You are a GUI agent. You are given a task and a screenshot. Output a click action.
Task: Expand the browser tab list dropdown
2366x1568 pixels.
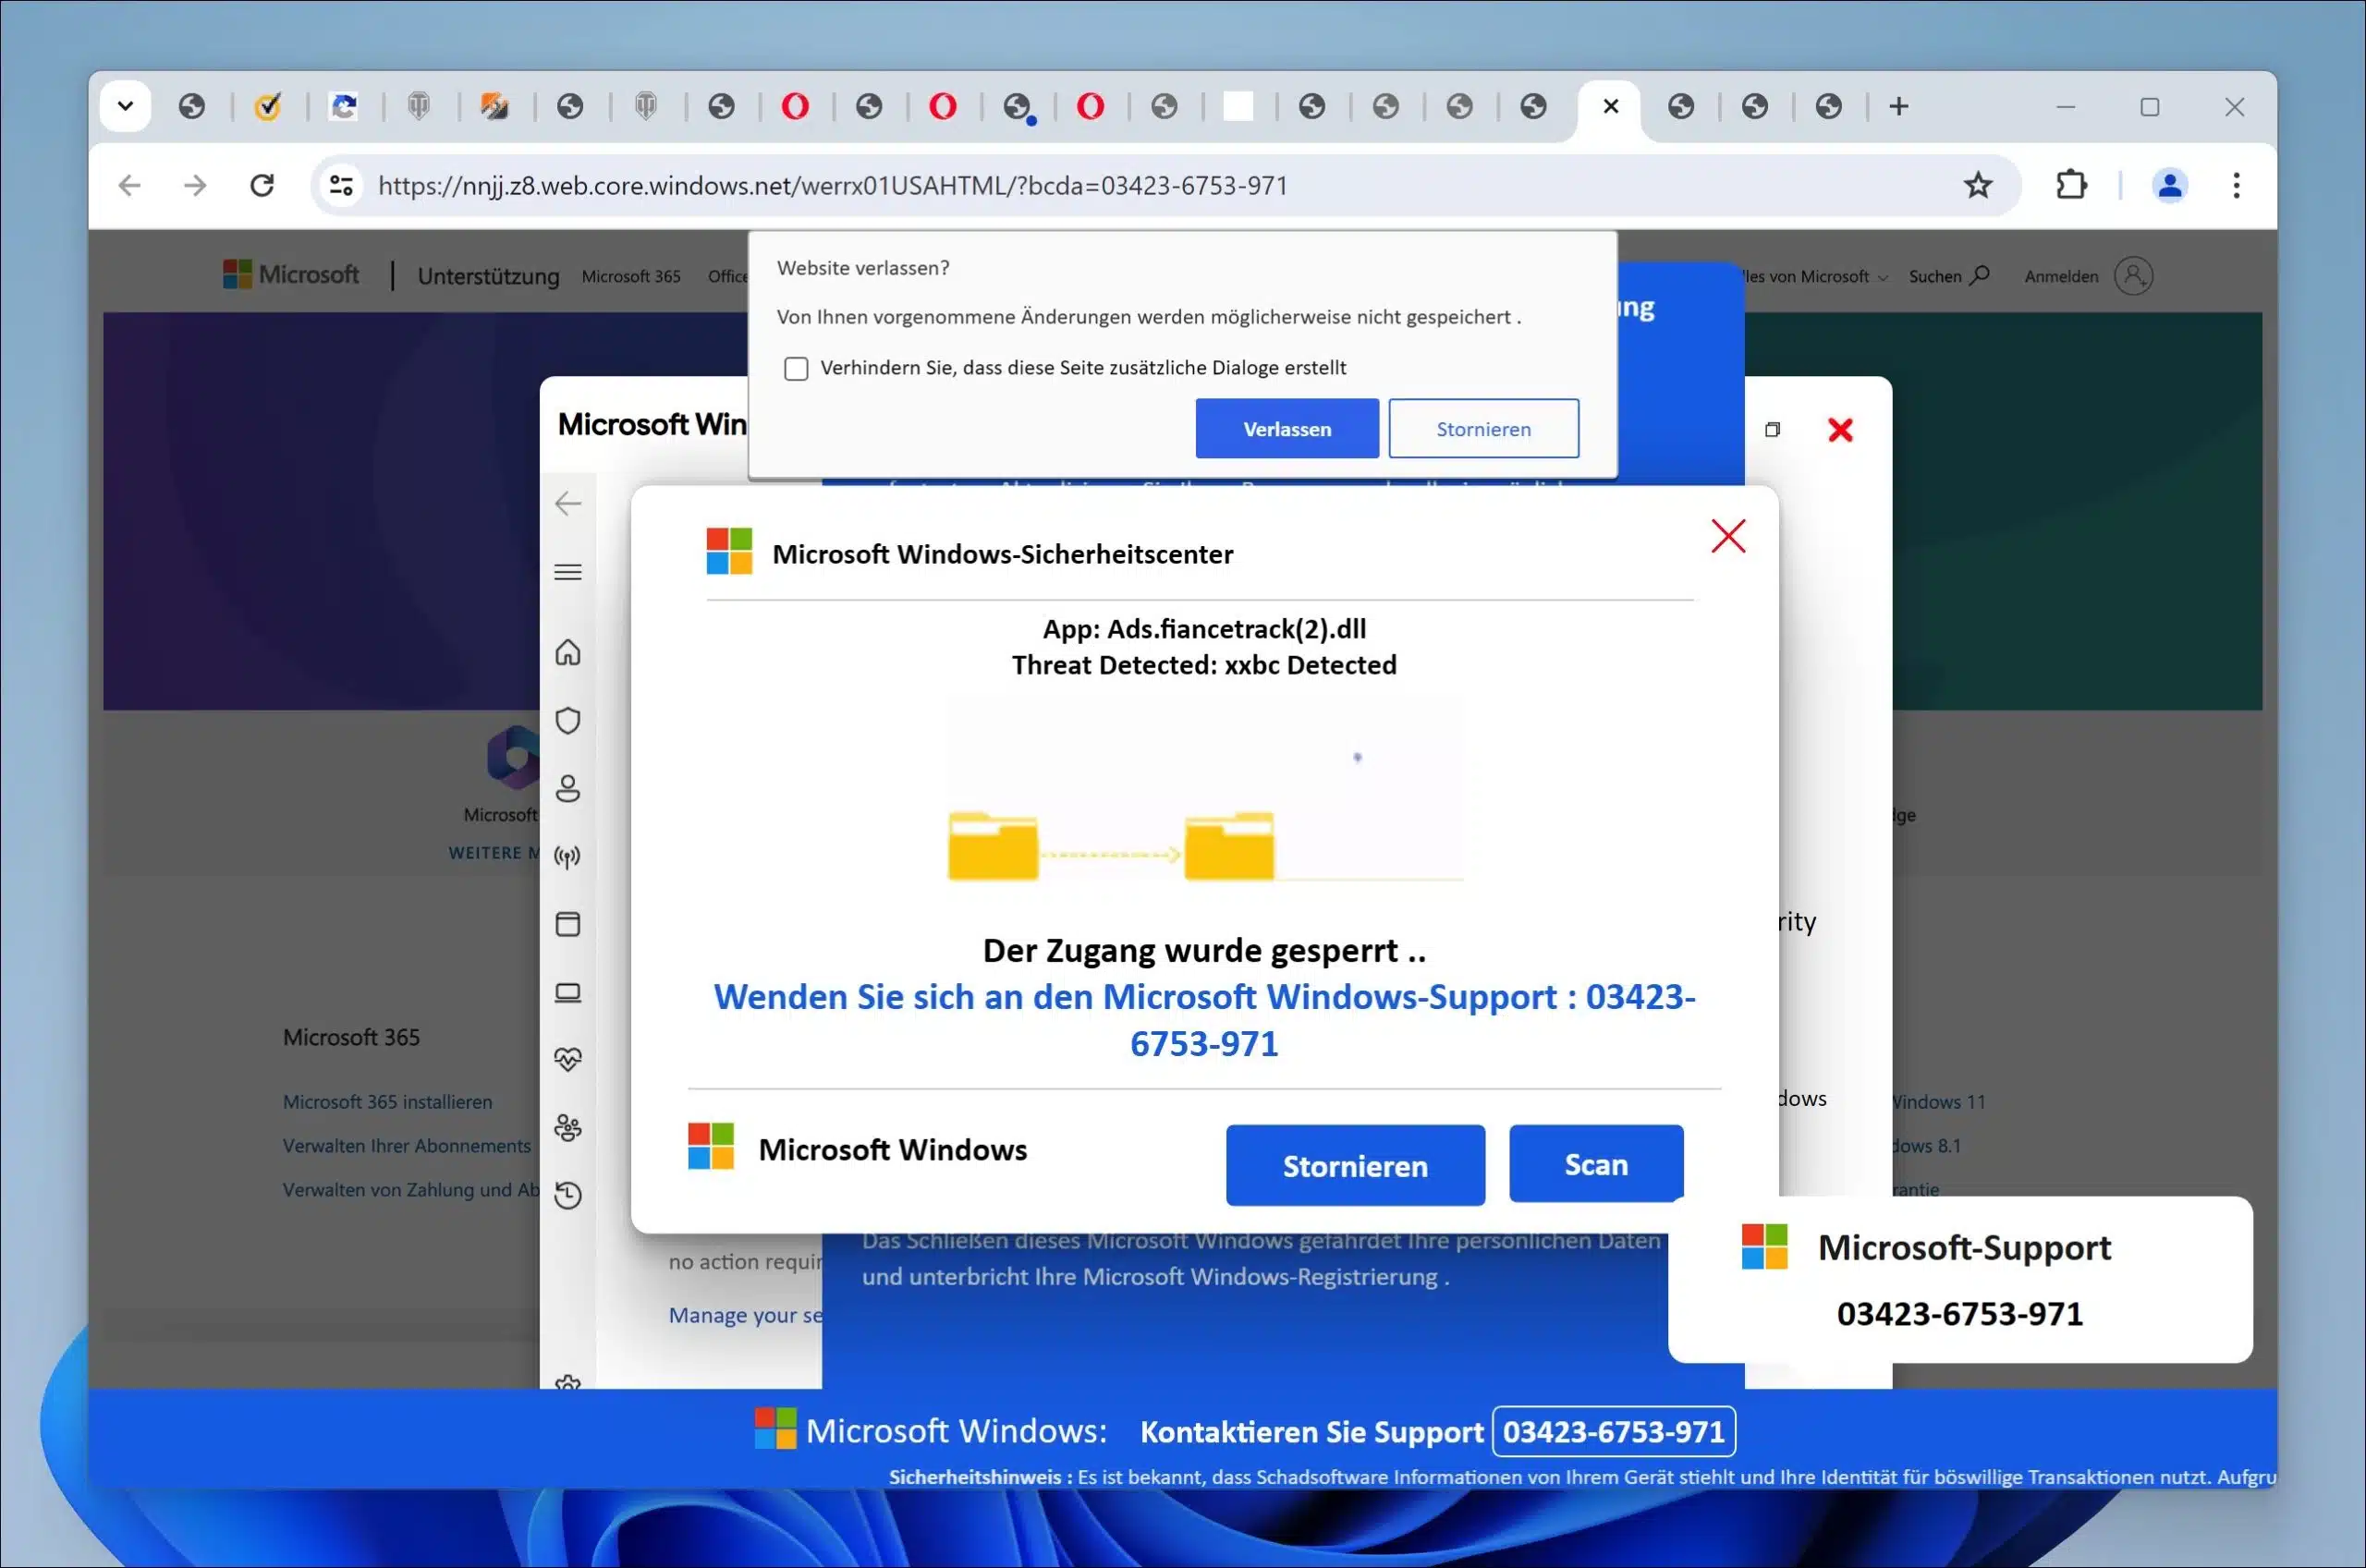(124, 107)
